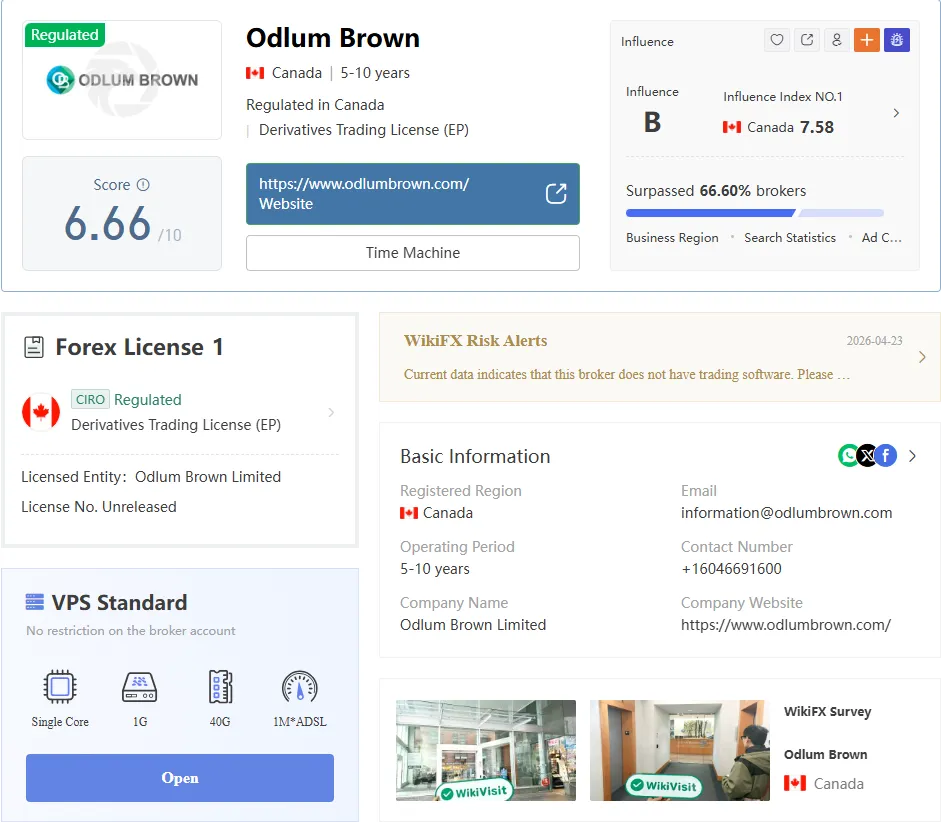
Task: Click the 2026-04-23 alert date
Action: 874,341
